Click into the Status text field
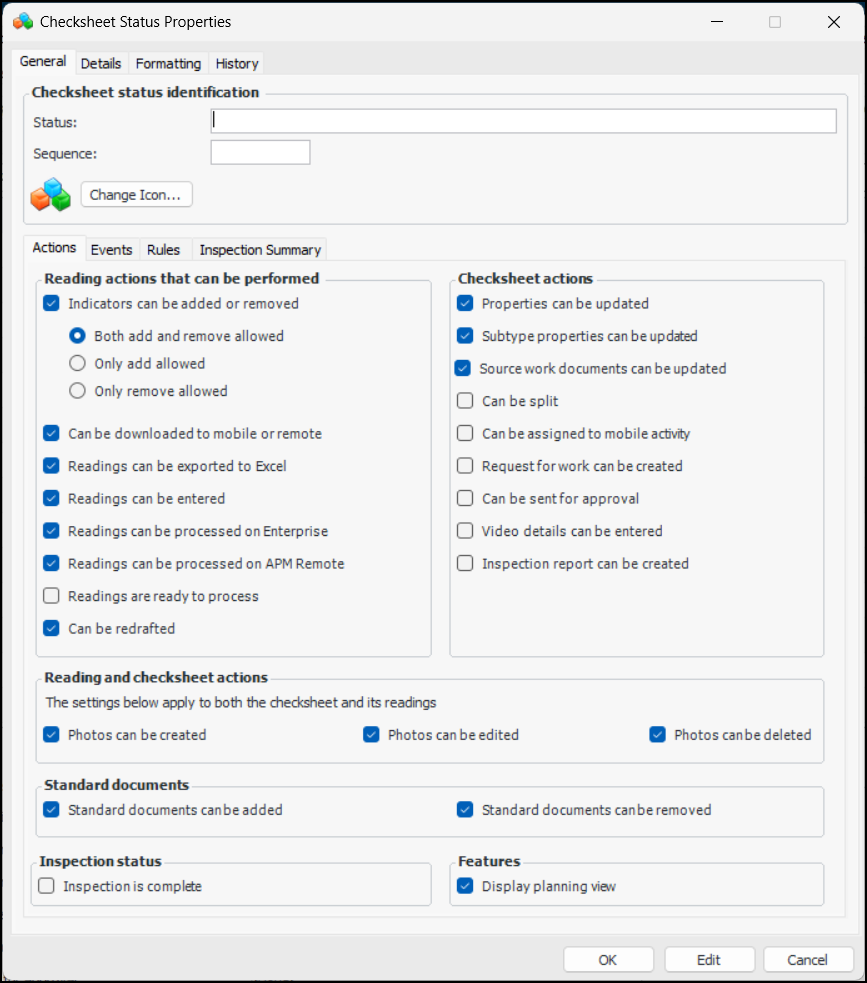This screenshot has height=983, width=867. 523,121
